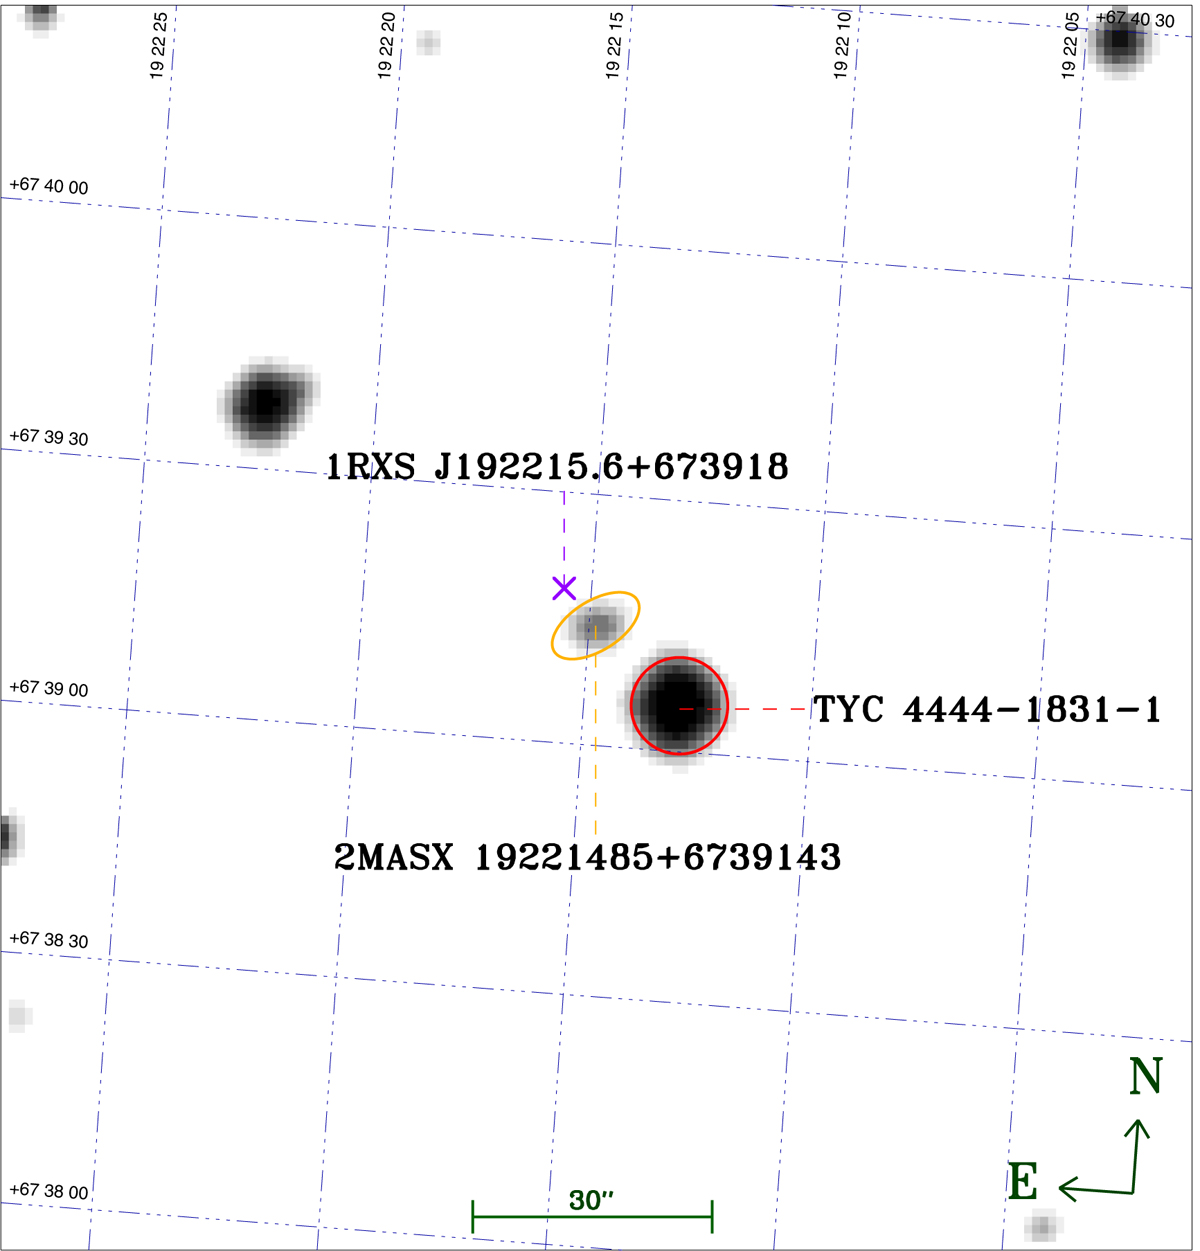Screen dimensions: 1200x1251
Task: Click the faint star at bottom right
Action: pos(1042,1225)
